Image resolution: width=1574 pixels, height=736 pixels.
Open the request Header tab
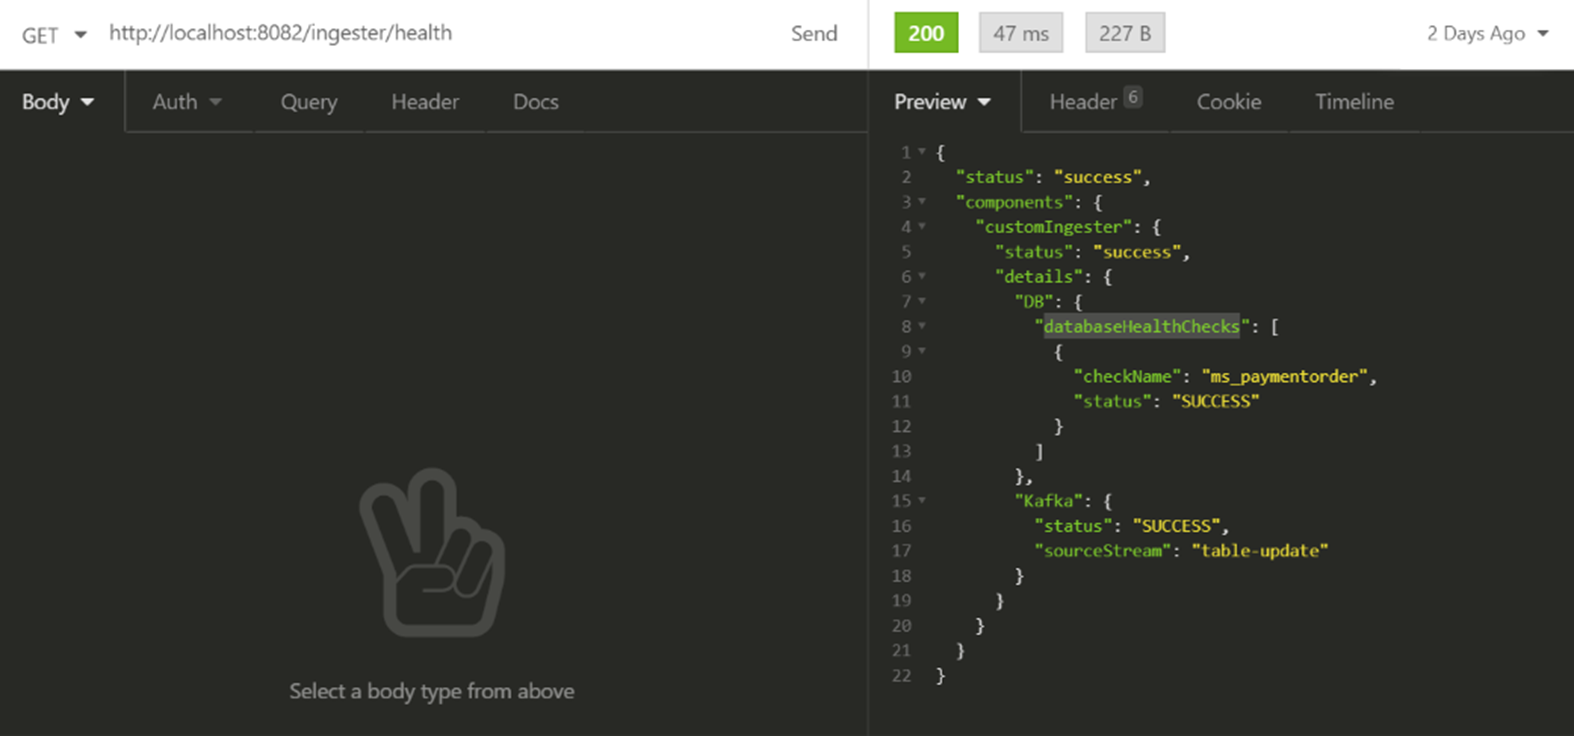424,102
